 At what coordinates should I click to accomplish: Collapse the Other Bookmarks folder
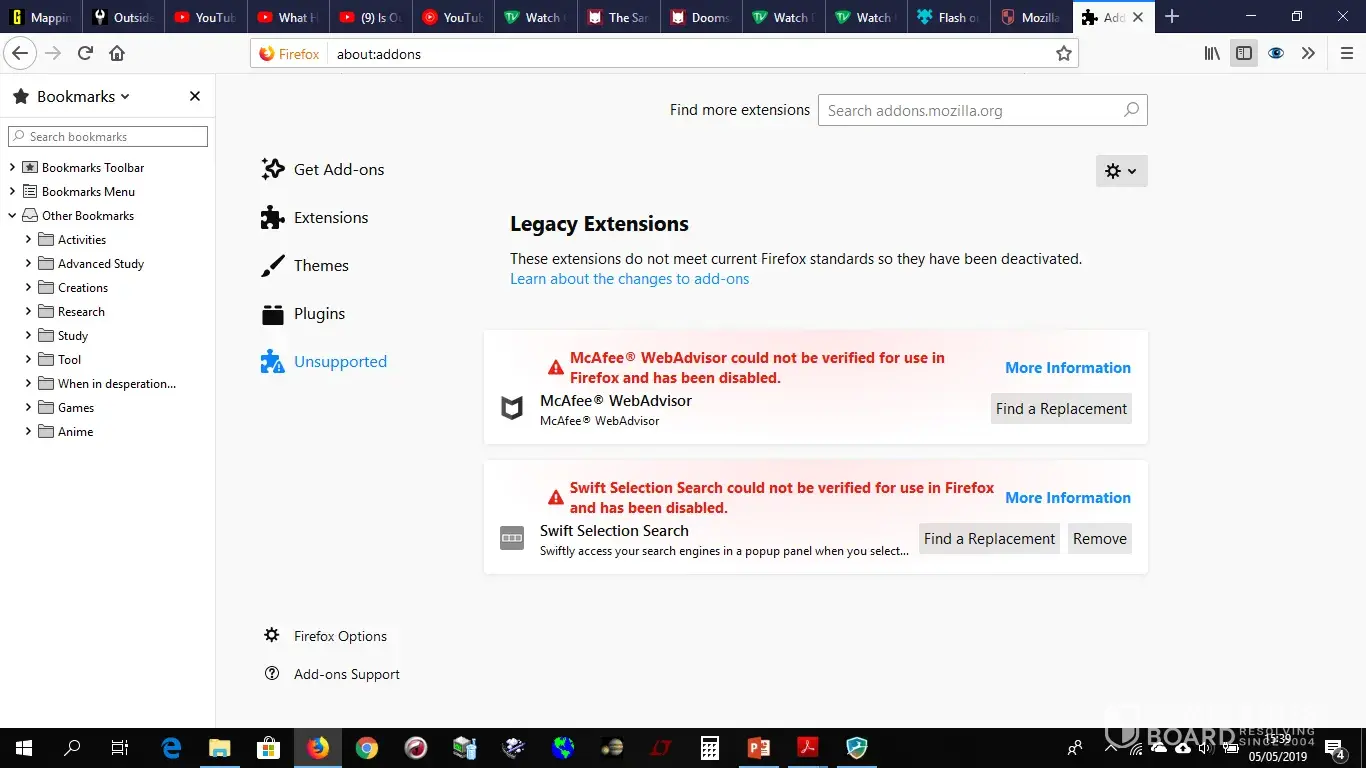click(x=13, y=215)
